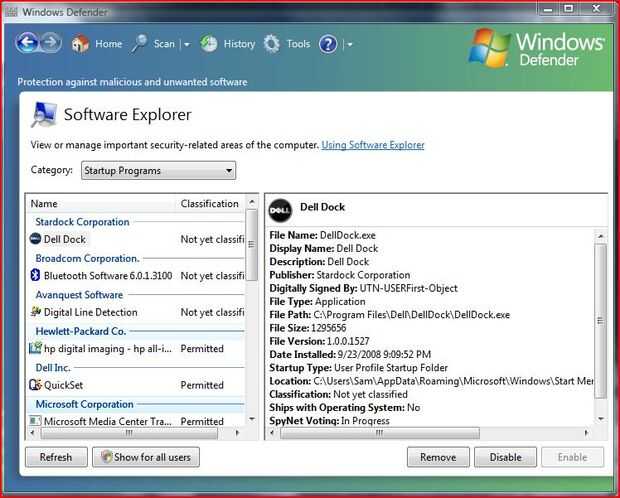The width and height of the screenshot is (620, 498).
Task: Click details pane horizontal scrollbar thumb
Action: click(x=380, y=433)
